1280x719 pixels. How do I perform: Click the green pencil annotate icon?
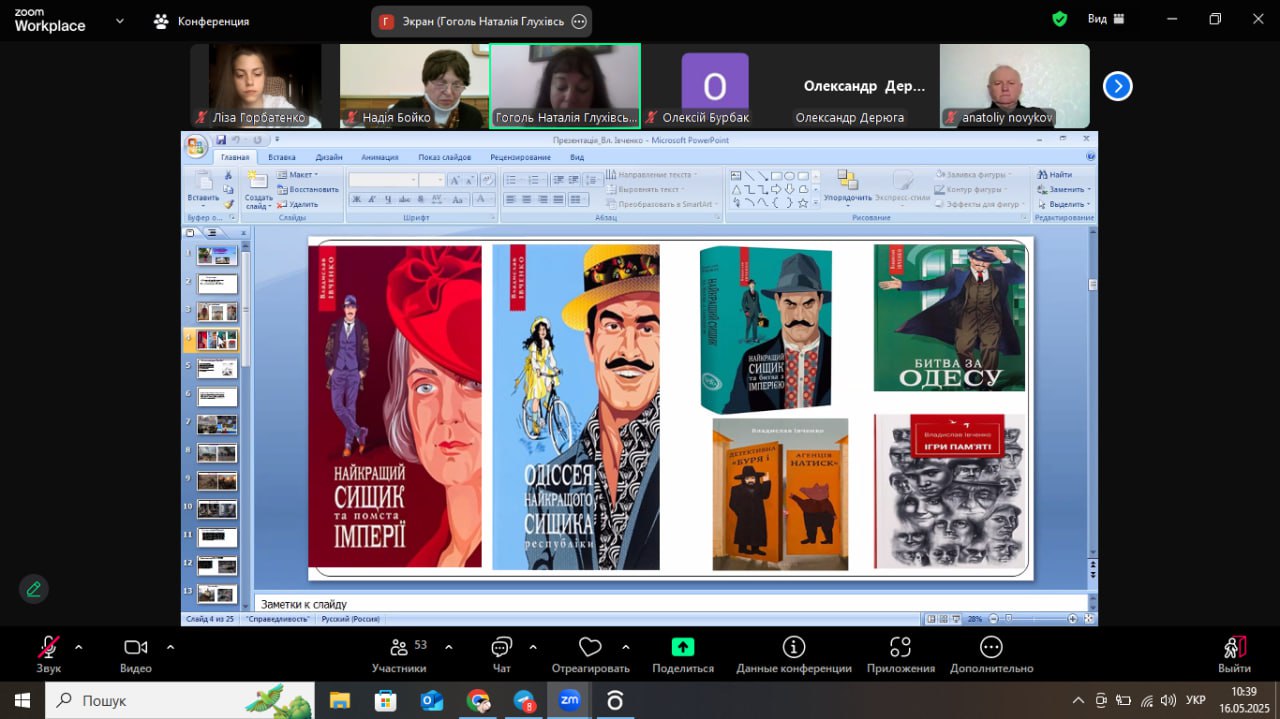click(34, 588)
